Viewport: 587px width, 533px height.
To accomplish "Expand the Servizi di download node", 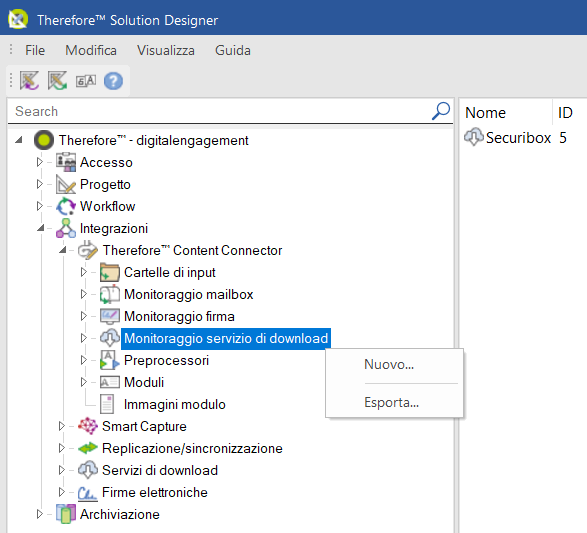I will (62, 470).
